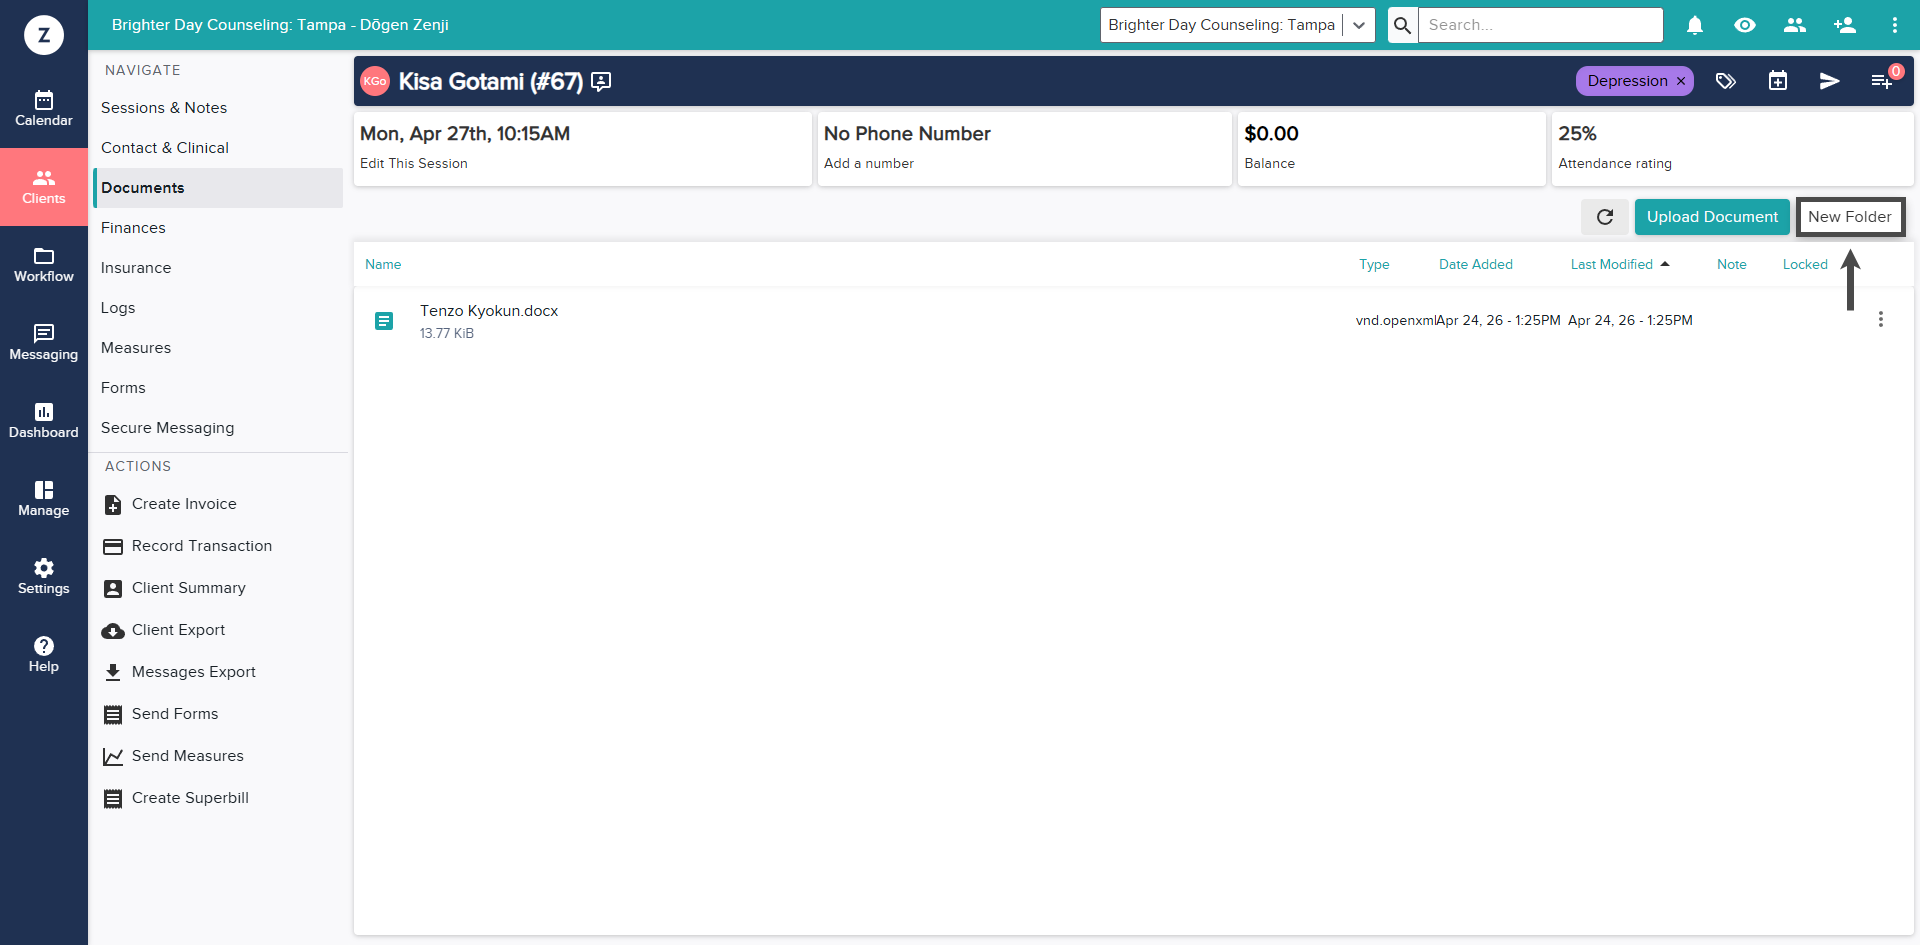
Task: Click the Create Invoice icon
Action: (113, 505)
